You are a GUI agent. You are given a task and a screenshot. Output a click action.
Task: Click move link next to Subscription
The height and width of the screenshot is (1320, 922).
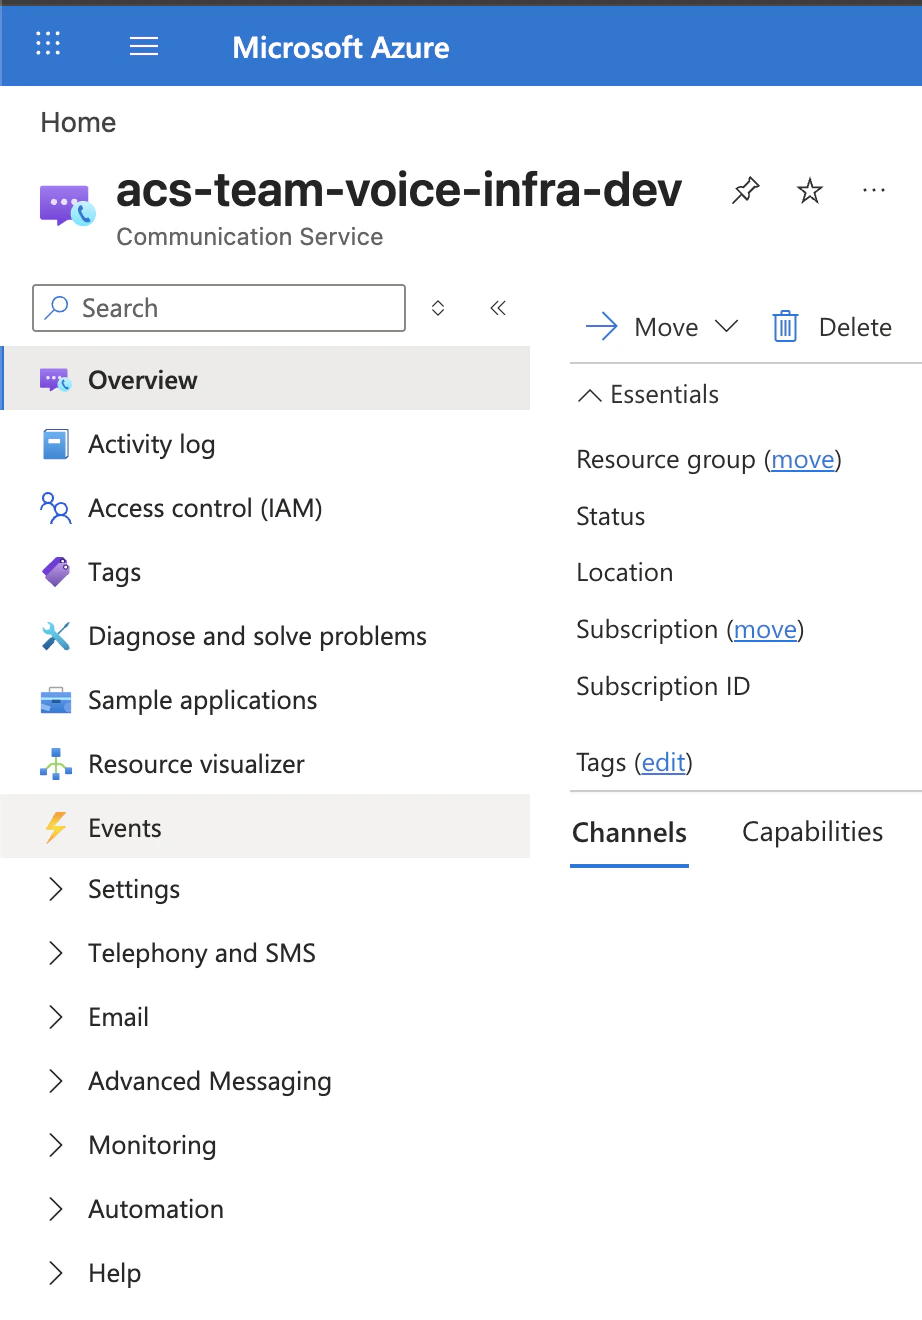click(765, 630)
